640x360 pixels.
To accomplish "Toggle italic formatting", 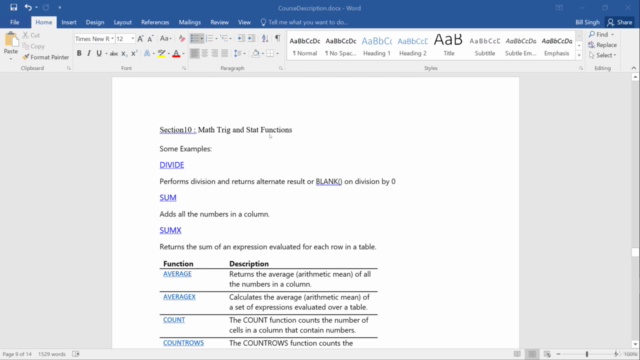I will (89, 53).
